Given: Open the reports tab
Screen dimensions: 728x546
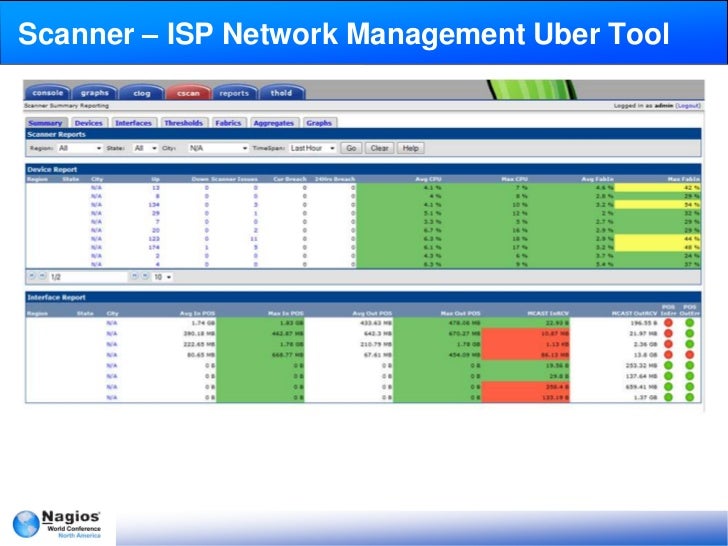Looking at the screenshot, I should (x=234, y=93).
